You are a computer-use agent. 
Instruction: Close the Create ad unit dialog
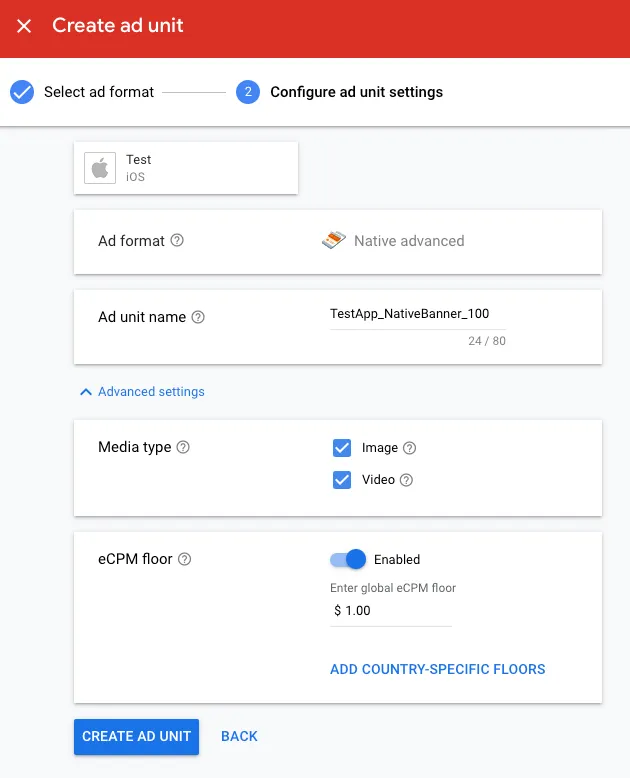pos(24,26)
